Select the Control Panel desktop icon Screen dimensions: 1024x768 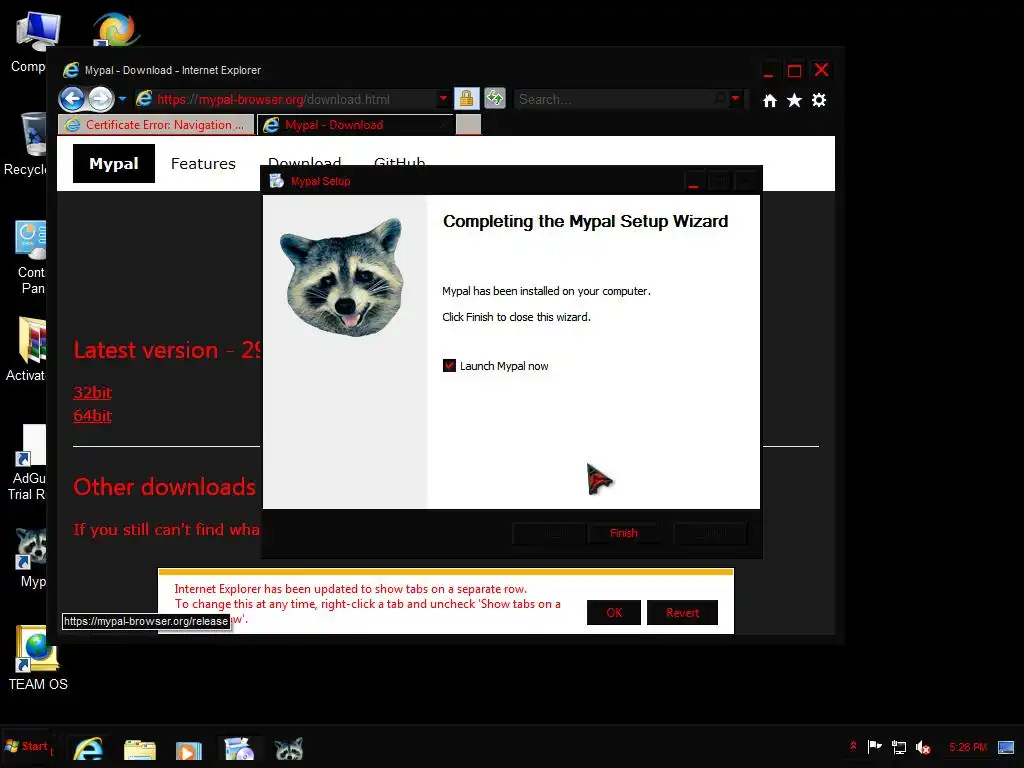pos(31,257)
